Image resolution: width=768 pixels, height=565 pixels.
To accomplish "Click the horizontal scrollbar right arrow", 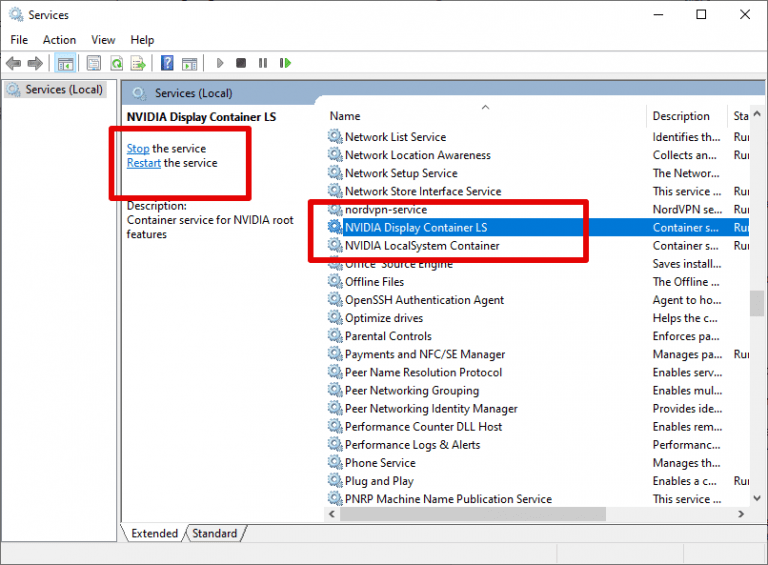I will click(741, 514).
